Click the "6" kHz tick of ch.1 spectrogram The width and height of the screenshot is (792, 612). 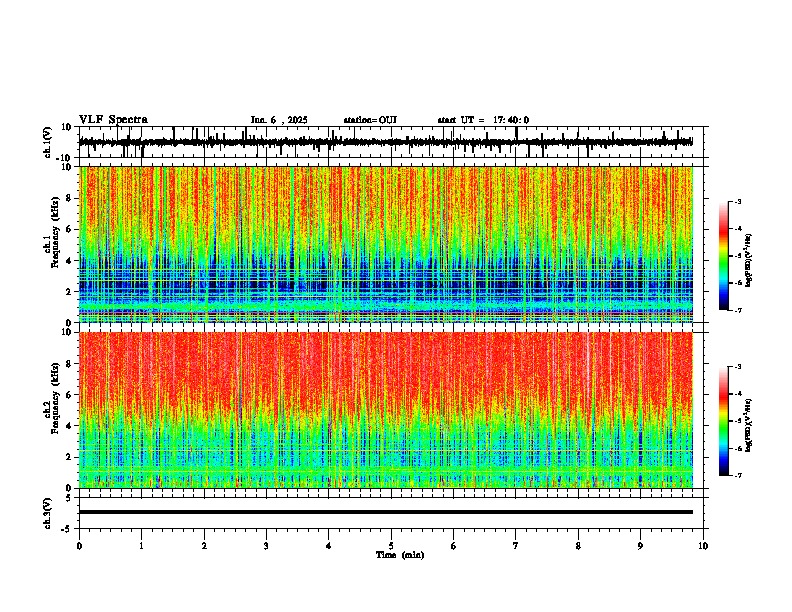pyautogui.click(x=70, y=229)
